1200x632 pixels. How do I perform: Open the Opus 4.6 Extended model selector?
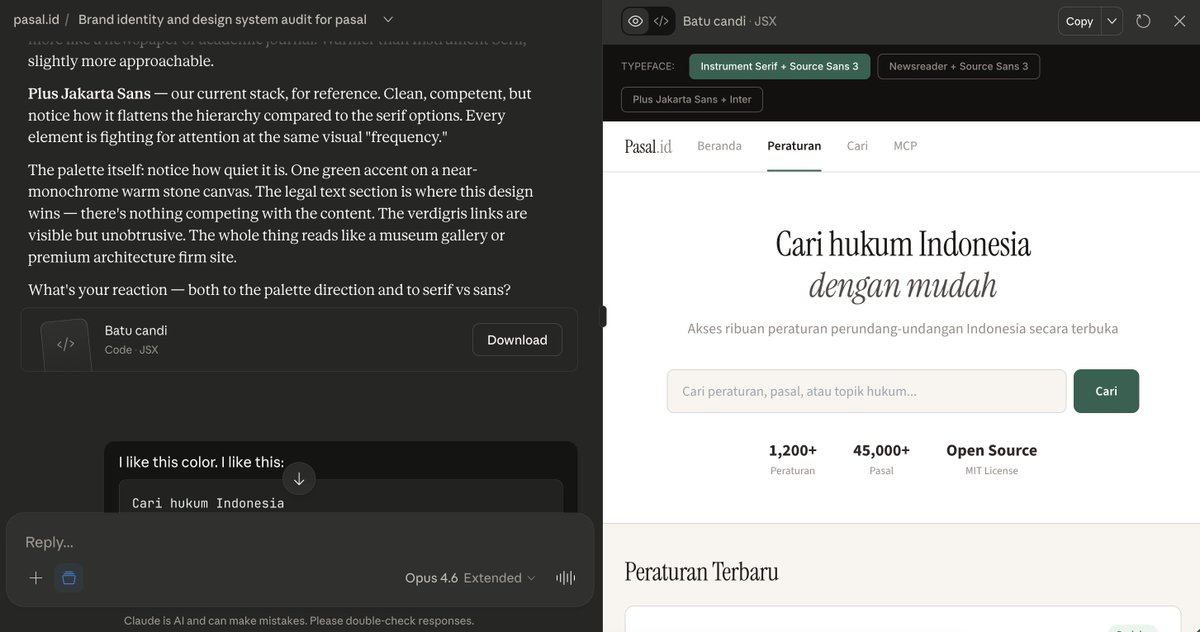(470, 578)
